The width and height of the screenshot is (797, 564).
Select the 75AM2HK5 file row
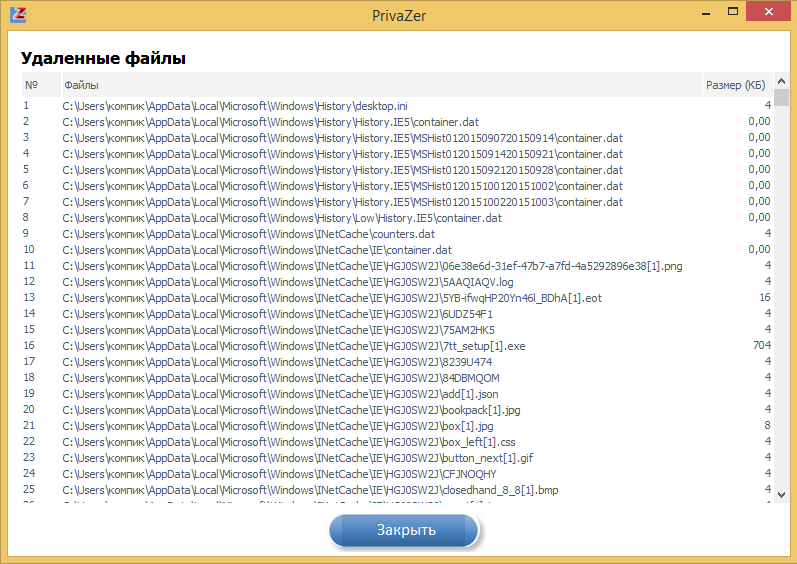[x=397, y=330]
